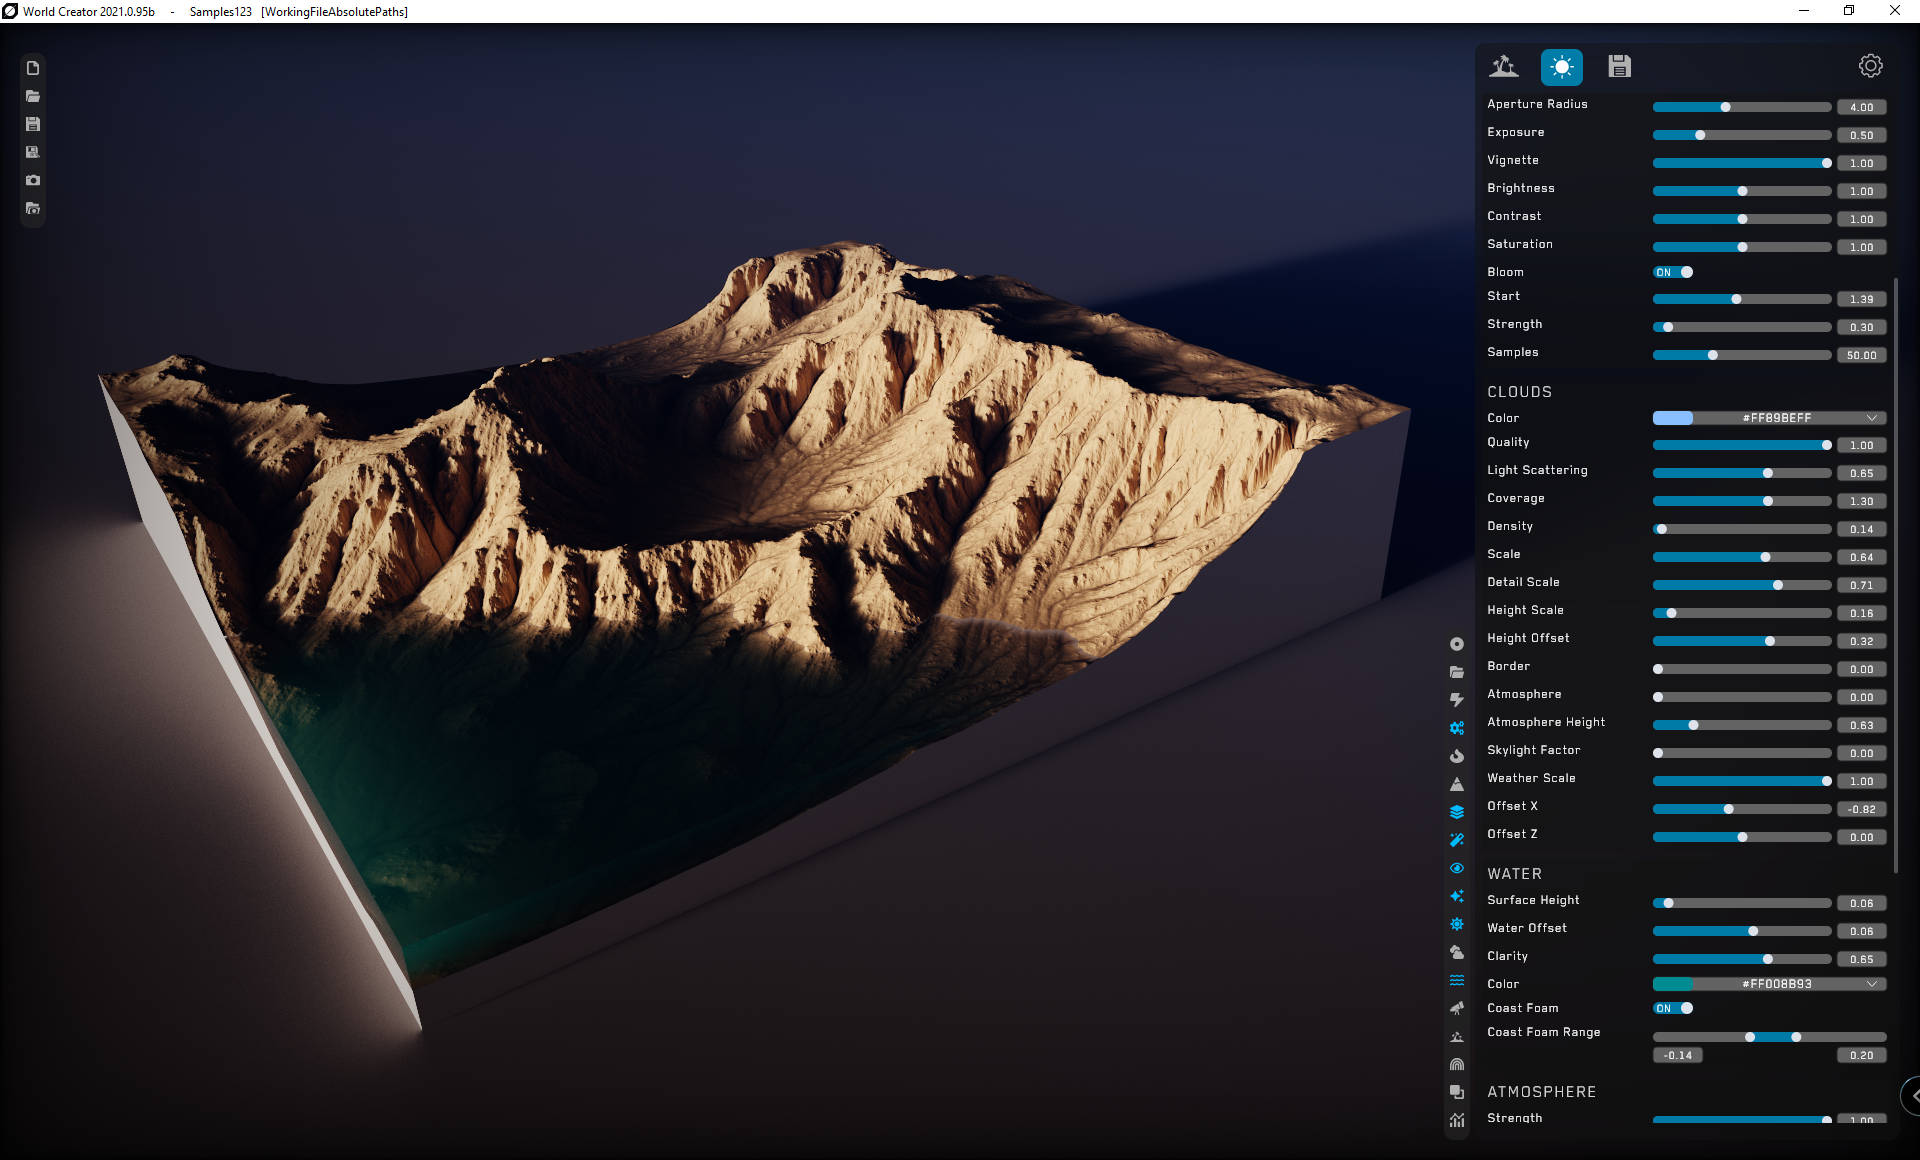Click the layers stack icon in side strip
The width and height of the screenshot is (1920, 1160).
pos(1457,812)
